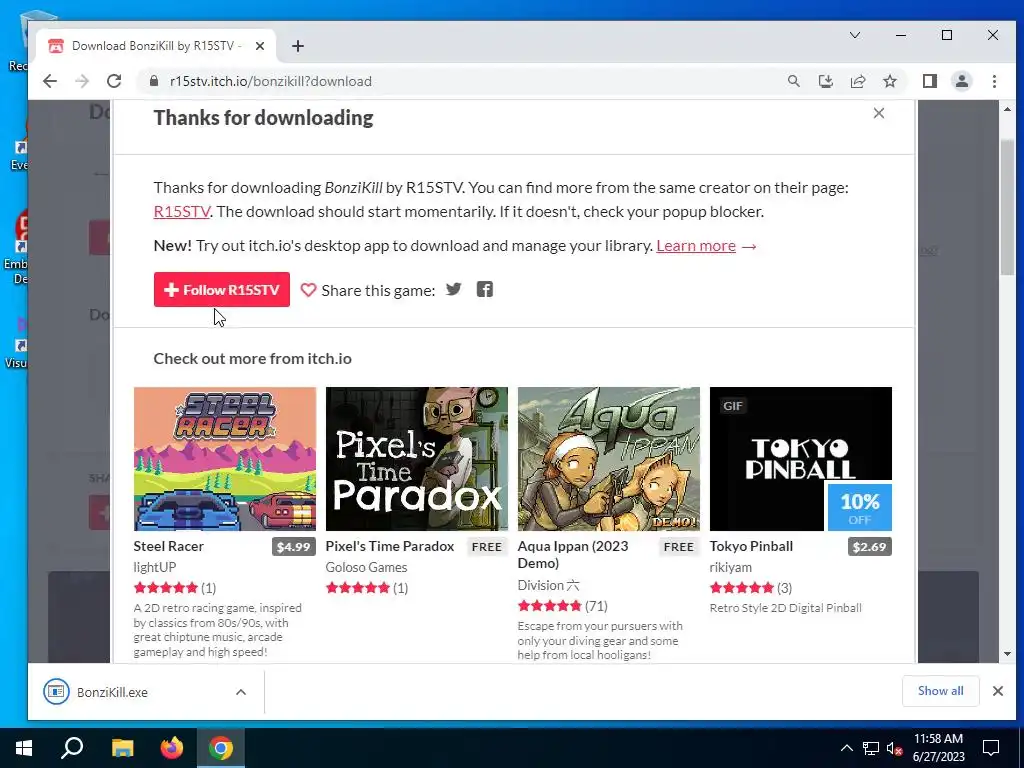Open the Windows Start menu

(x=24, y=748)
